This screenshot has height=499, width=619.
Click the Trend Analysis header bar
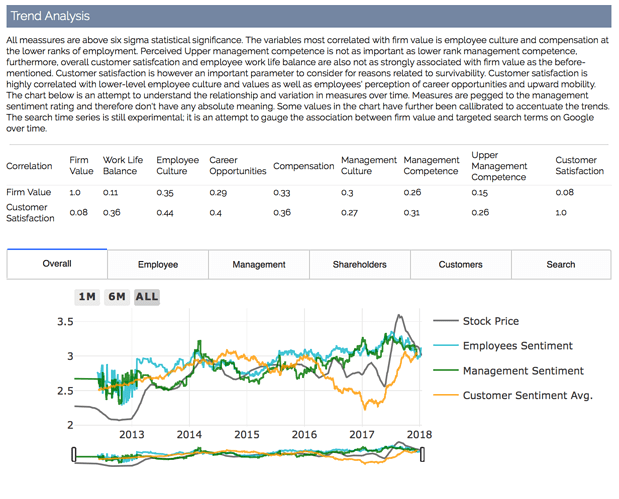pos(309,16)
